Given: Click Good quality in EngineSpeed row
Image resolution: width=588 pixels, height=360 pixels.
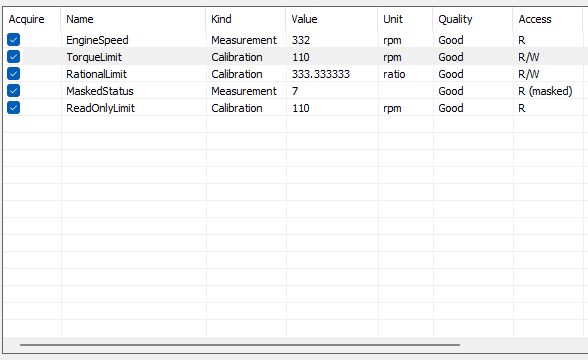Looking at the screenshot, I should [451, 40].
